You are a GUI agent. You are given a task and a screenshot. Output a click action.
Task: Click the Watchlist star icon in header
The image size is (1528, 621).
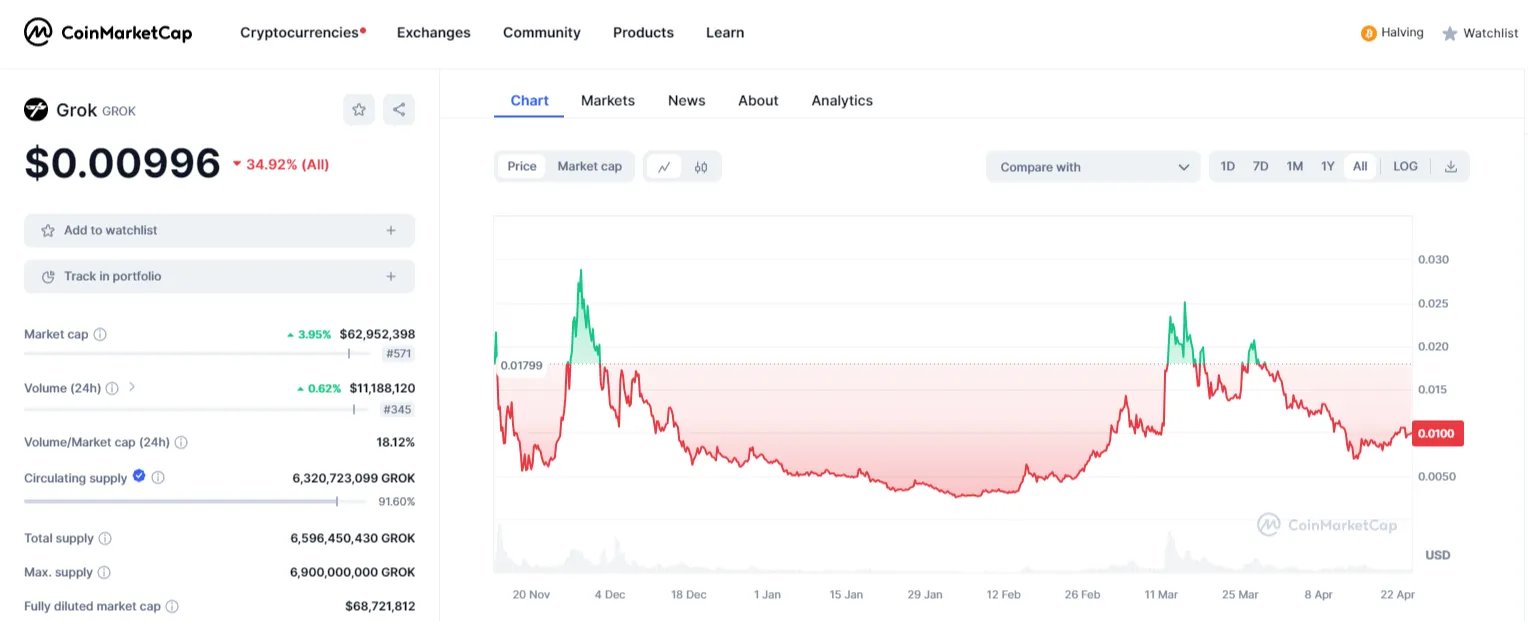pos(1450,33)
